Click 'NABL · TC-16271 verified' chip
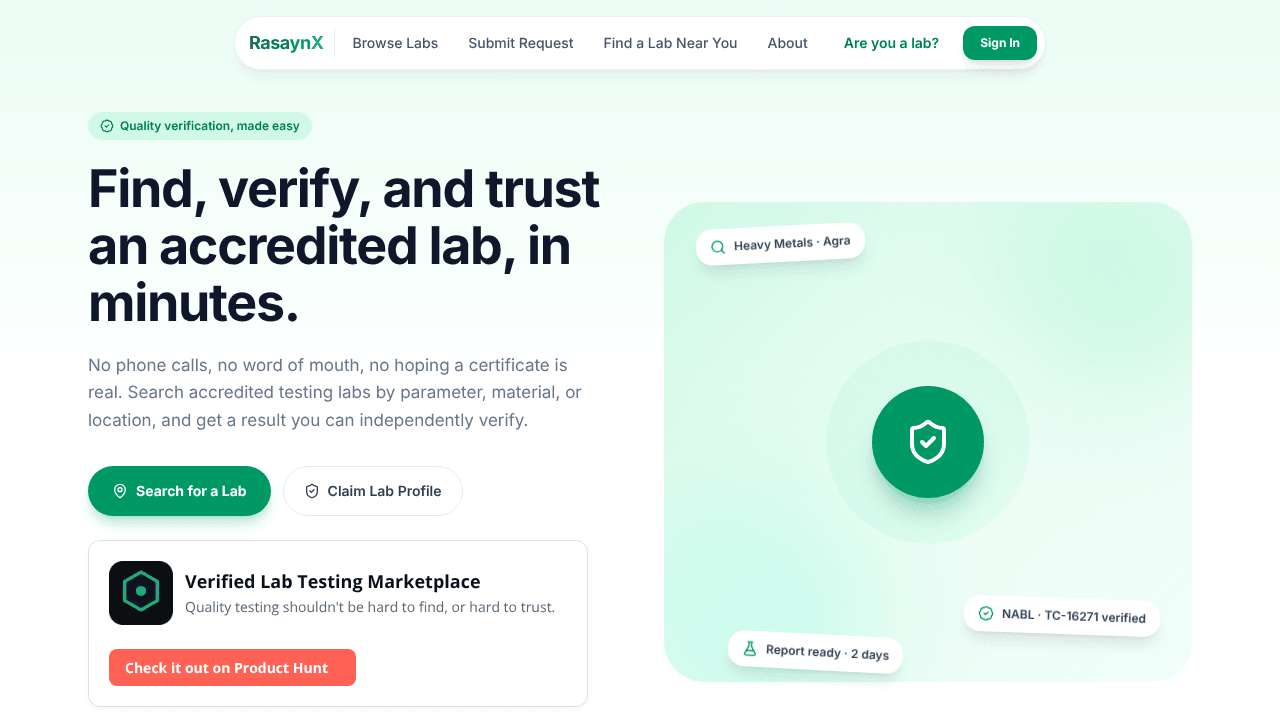The width and height of the screenshot is (1280, 720). [1062, 615]
